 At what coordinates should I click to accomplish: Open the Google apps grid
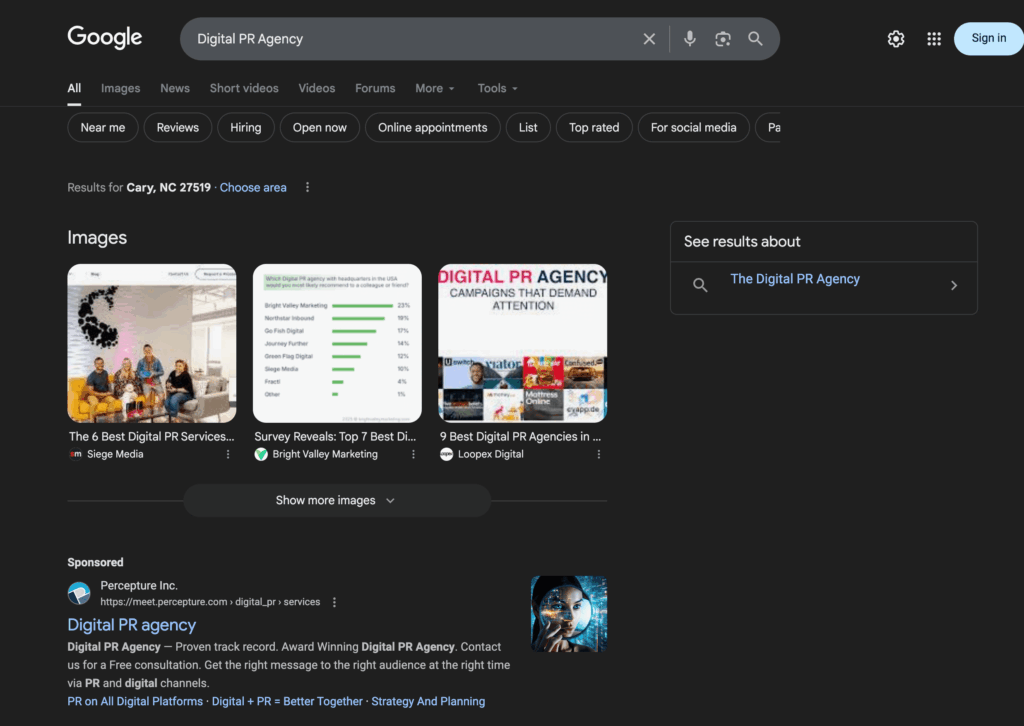click(933, 38)
